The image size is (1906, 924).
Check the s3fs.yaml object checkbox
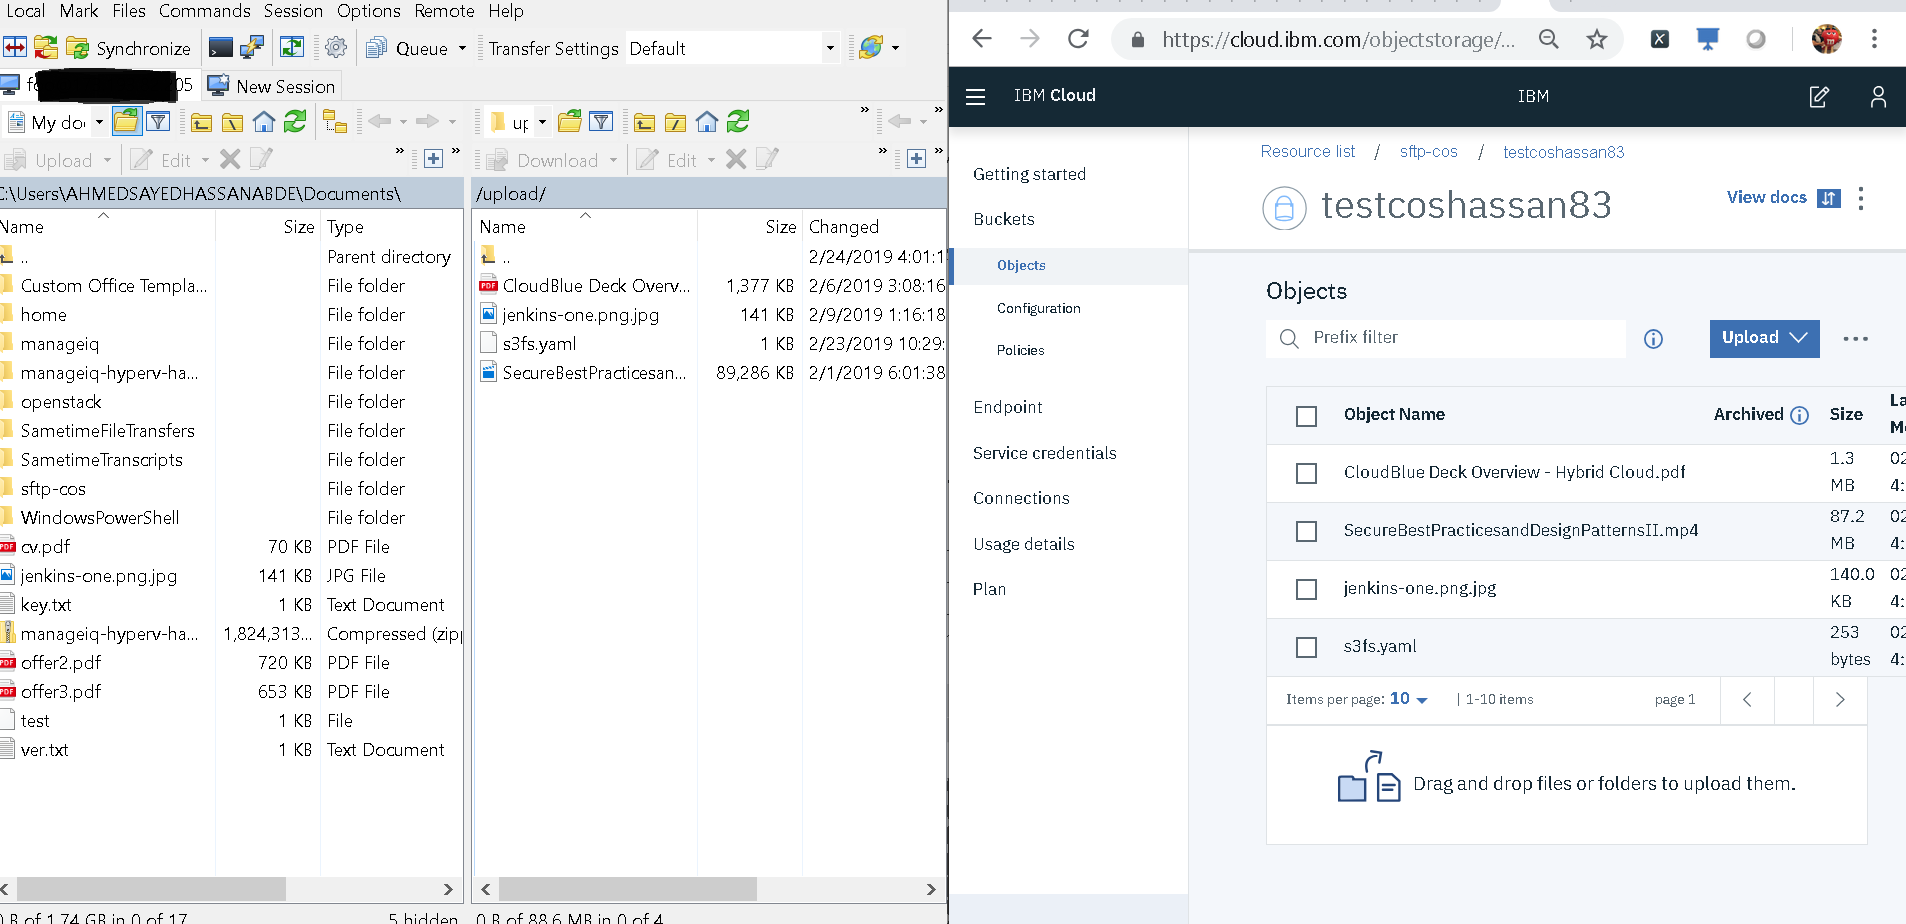[1306, 647]
